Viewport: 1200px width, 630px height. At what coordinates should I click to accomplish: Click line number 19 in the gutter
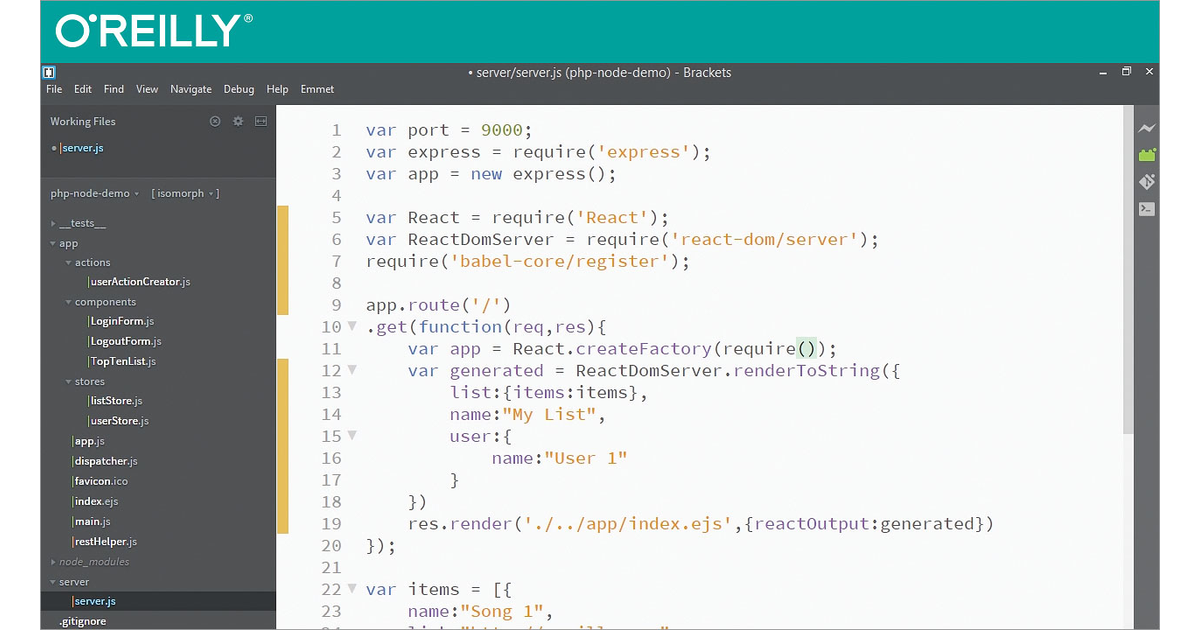tap(331, 524)
